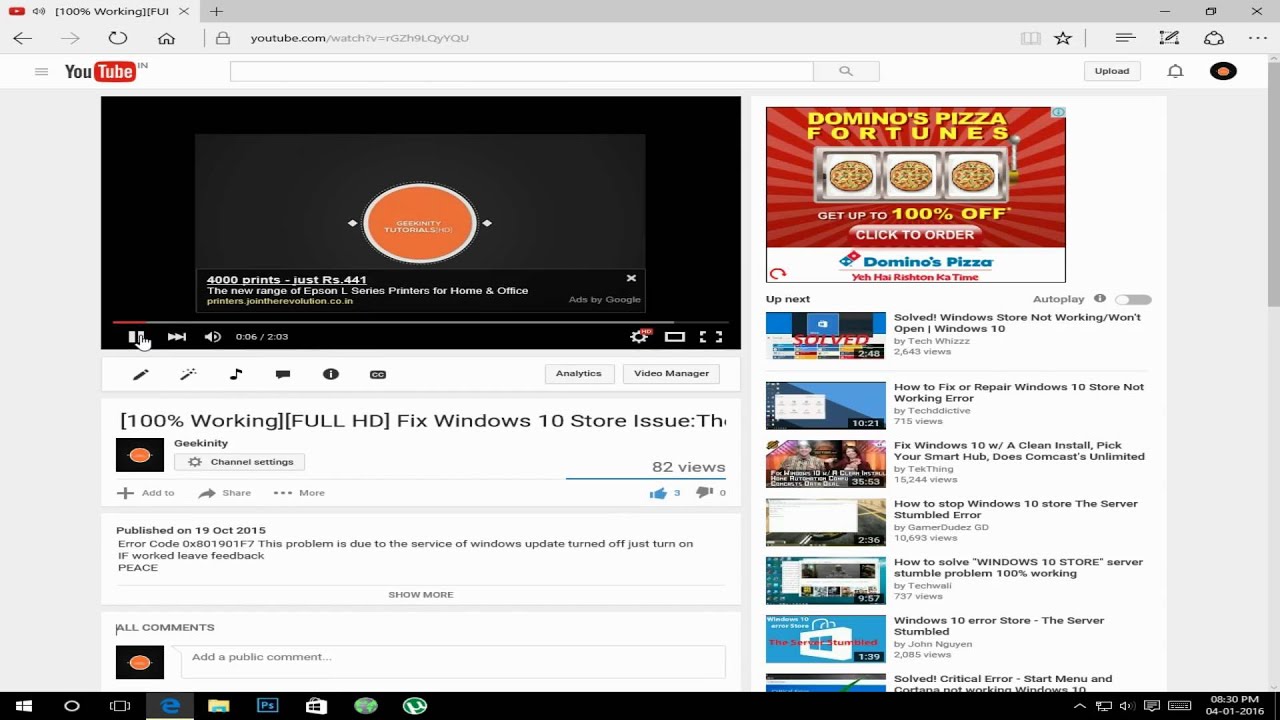Screen dimensions: 1280x720
Task: Close the Epson overlay ad
Action: coord(631,278)
